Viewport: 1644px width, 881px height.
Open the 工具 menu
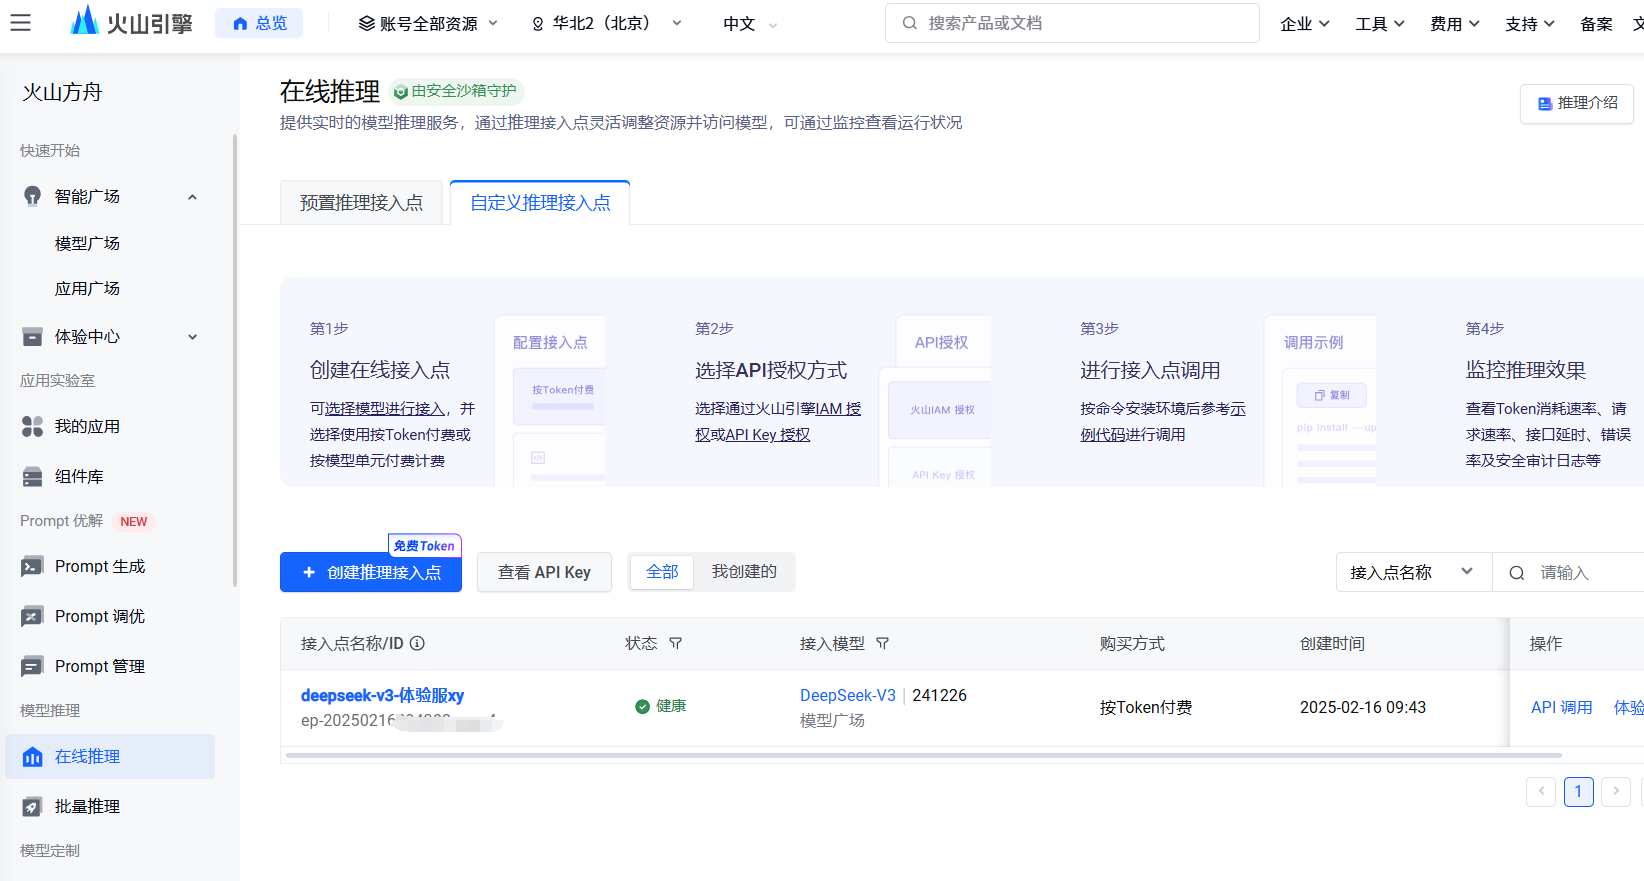[1379, 23]
